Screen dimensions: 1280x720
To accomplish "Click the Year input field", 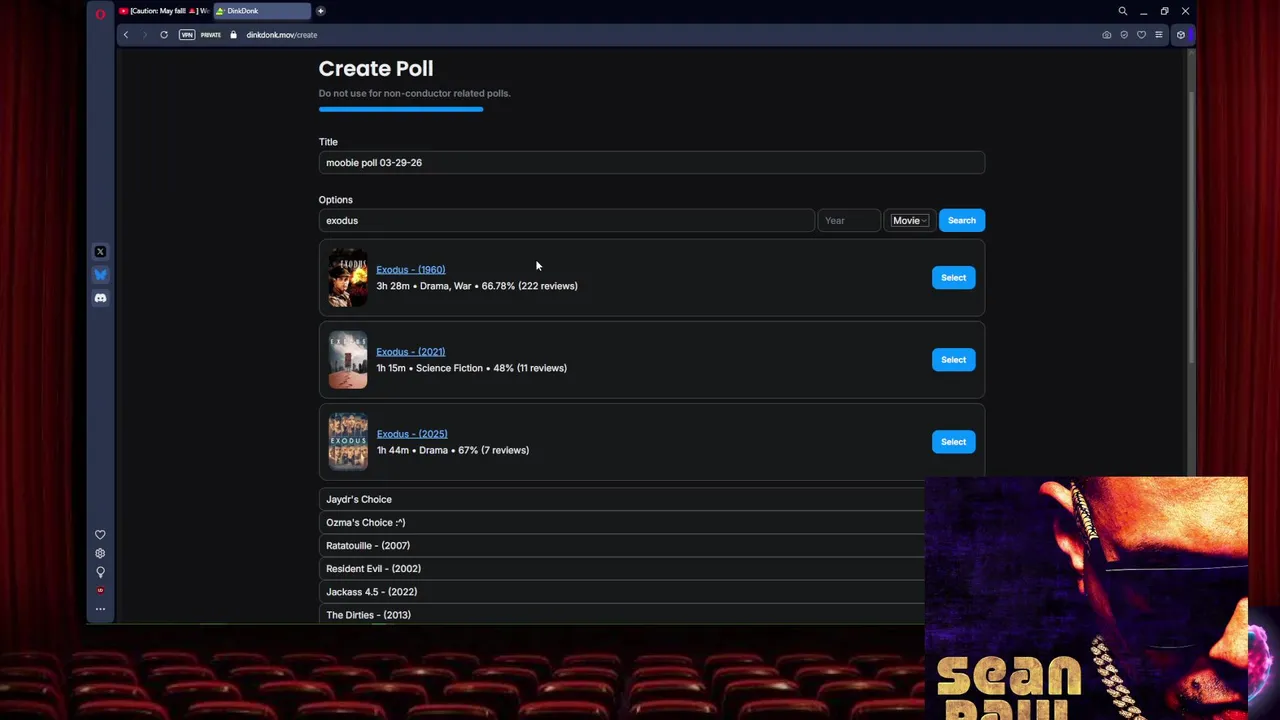I will pos(849,221).
